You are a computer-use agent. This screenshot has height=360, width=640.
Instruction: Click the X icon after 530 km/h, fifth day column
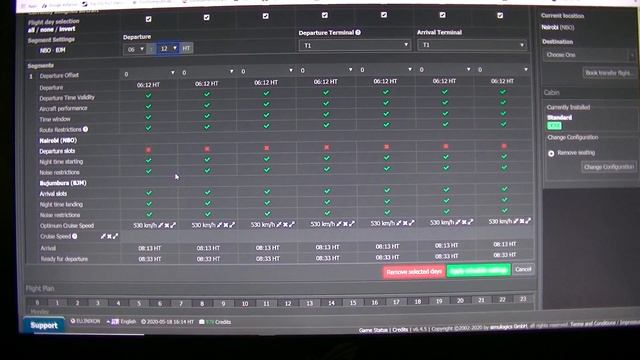pos(405,223)
